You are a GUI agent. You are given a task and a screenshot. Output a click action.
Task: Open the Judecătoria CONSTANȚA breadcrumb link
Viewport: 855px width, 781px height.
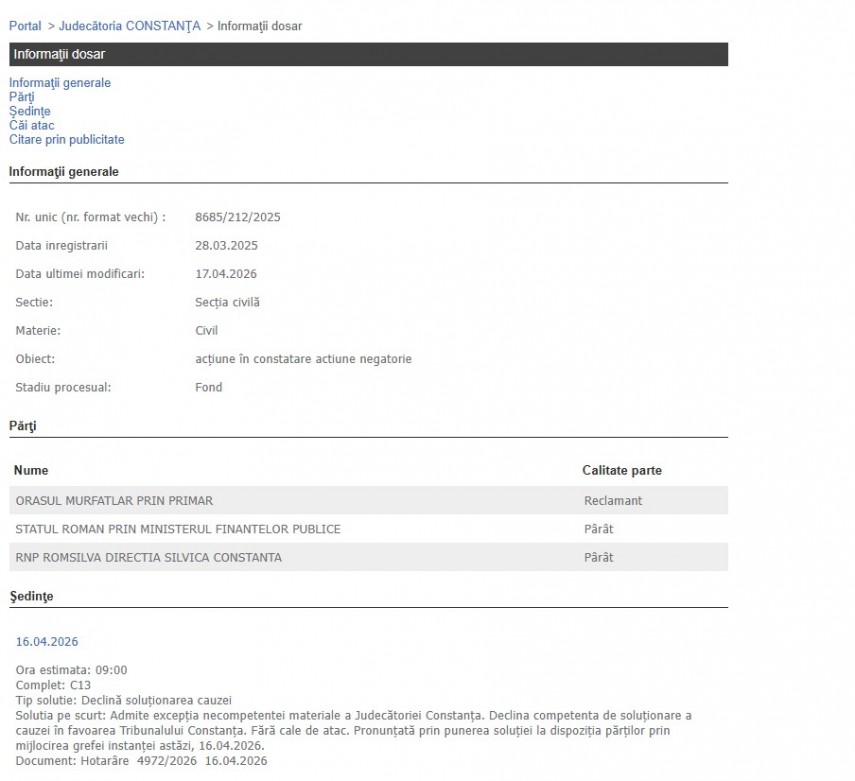tap(129, 25)
